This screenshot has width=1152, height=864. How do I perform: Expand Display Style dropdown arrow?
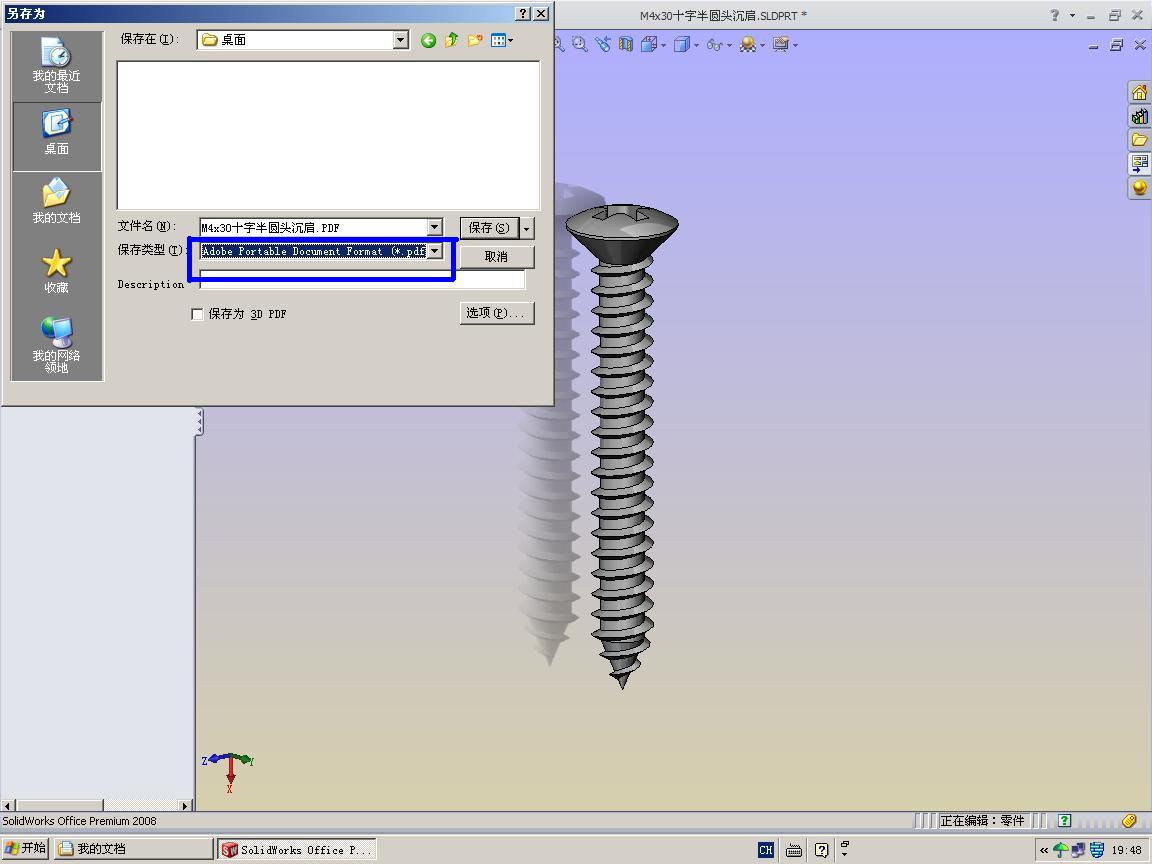click(x=696, y=46)
